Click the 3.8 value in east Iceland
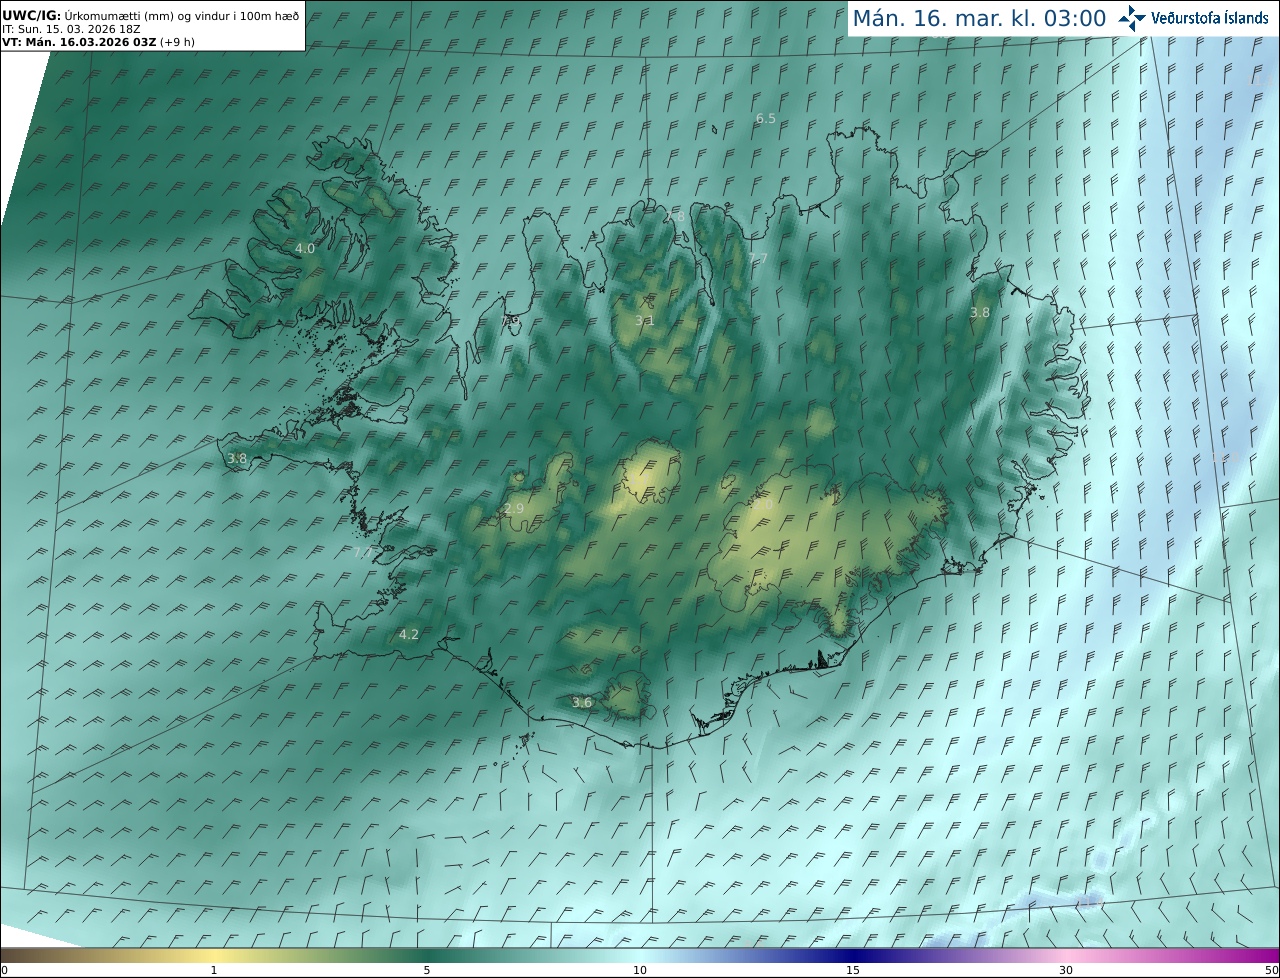The image size is (1280, 978). 980,312
